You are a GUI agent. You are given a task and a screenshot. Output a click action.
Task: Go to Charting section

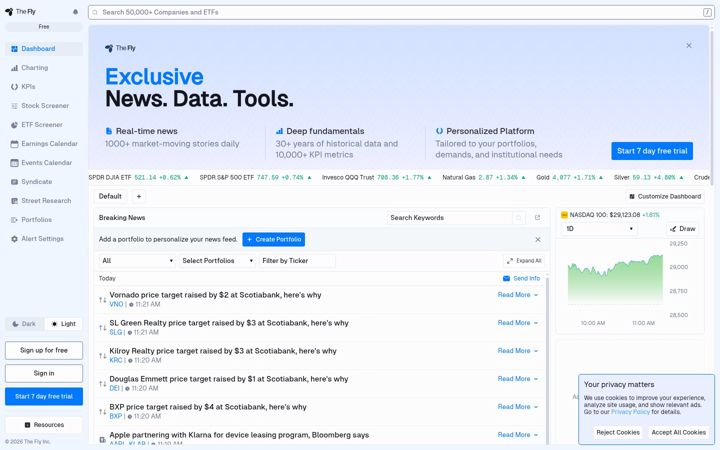pos(44,68)
